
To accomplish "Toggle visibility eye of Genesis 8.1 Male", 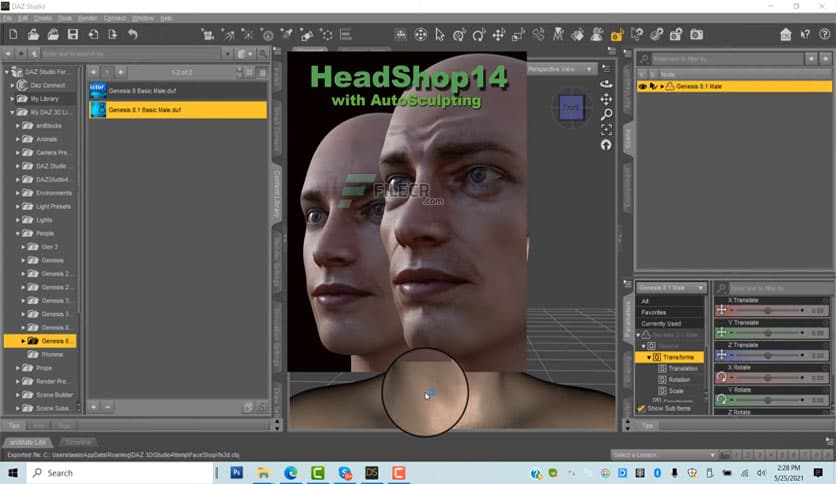I will pos(642,86).
